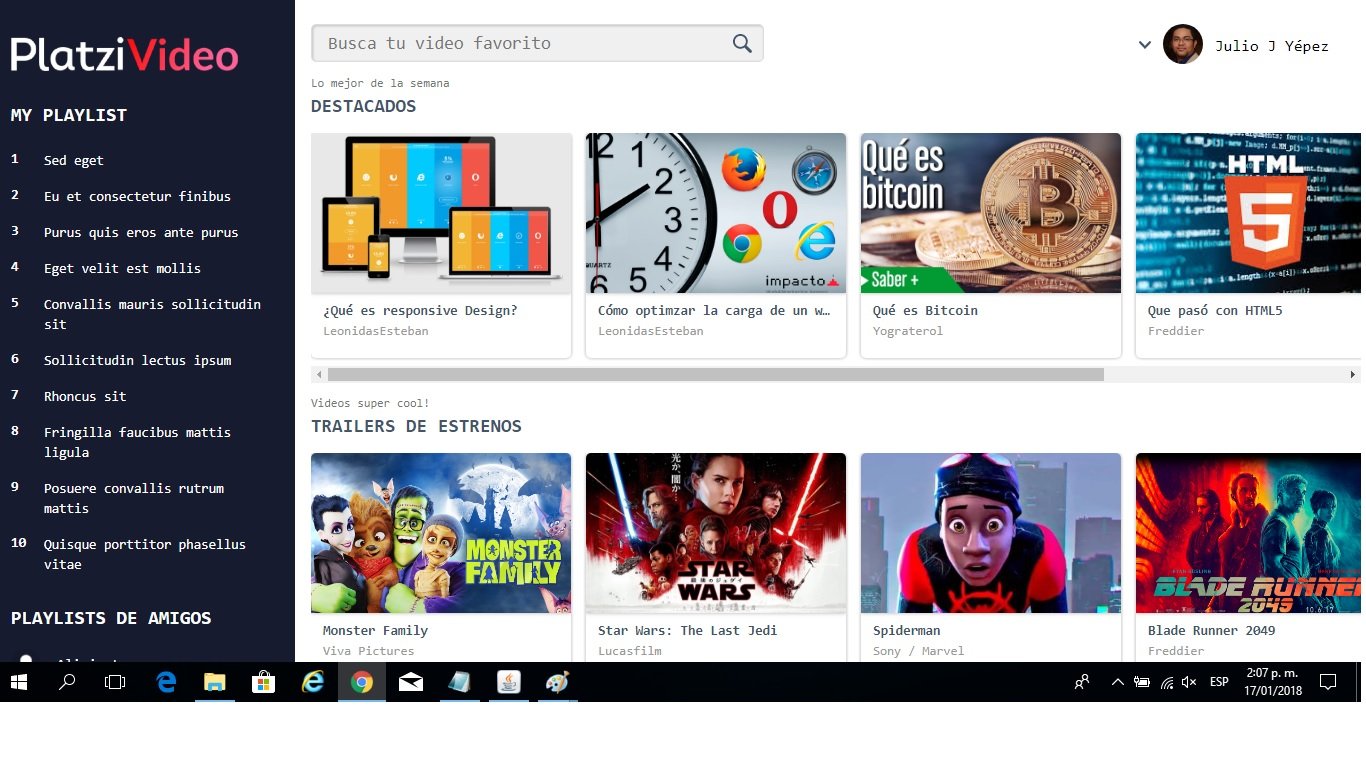Click the 'TRAILERS DE ESTRENOS' section heading
Viewport: 1366px width, 768px height.
417,426
